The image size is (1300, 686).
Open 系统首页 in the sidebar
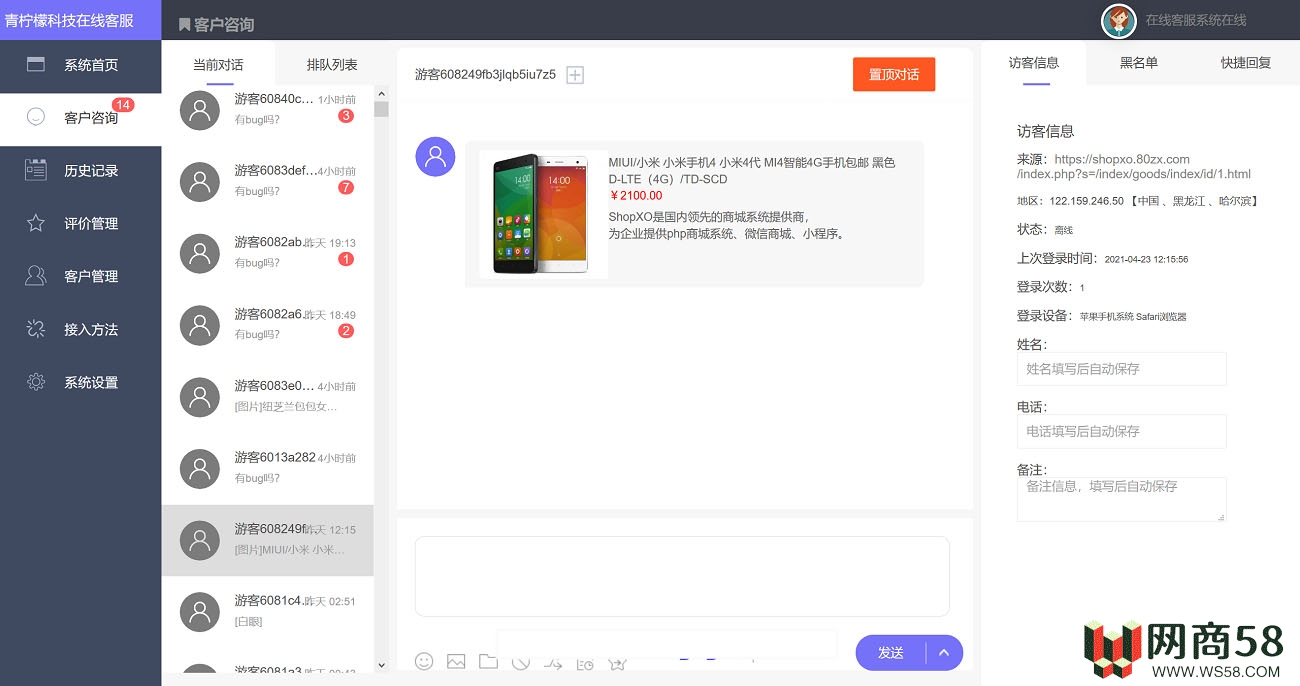click(x=80, y=65)
